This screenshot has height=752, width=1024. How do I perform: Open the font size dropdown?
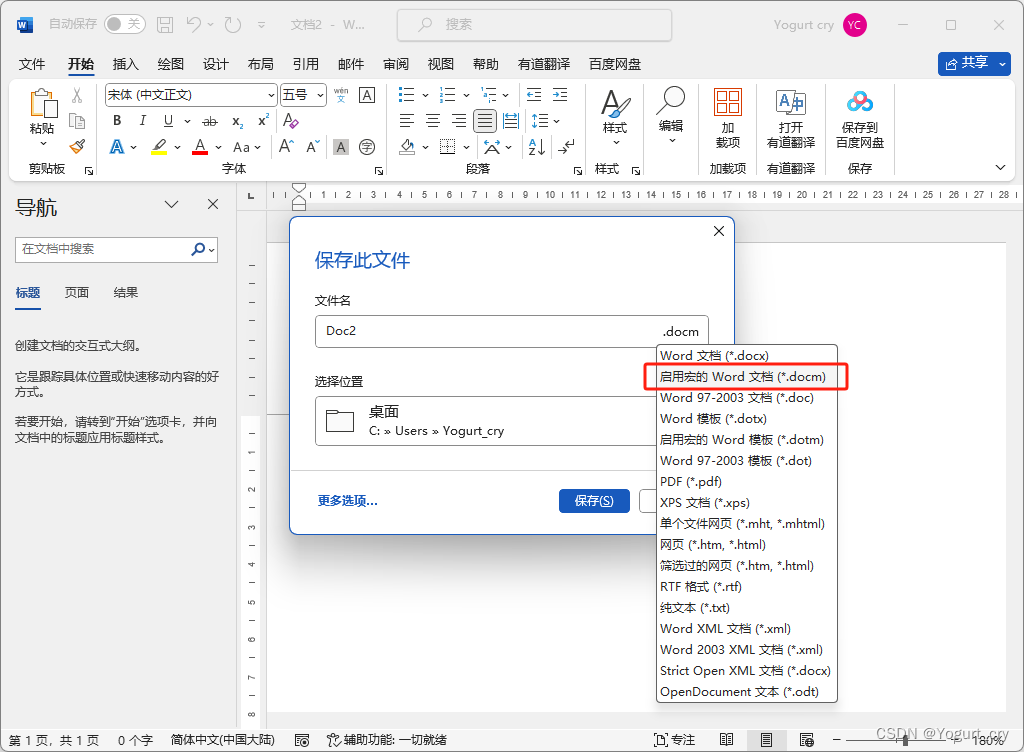(320, 95)
